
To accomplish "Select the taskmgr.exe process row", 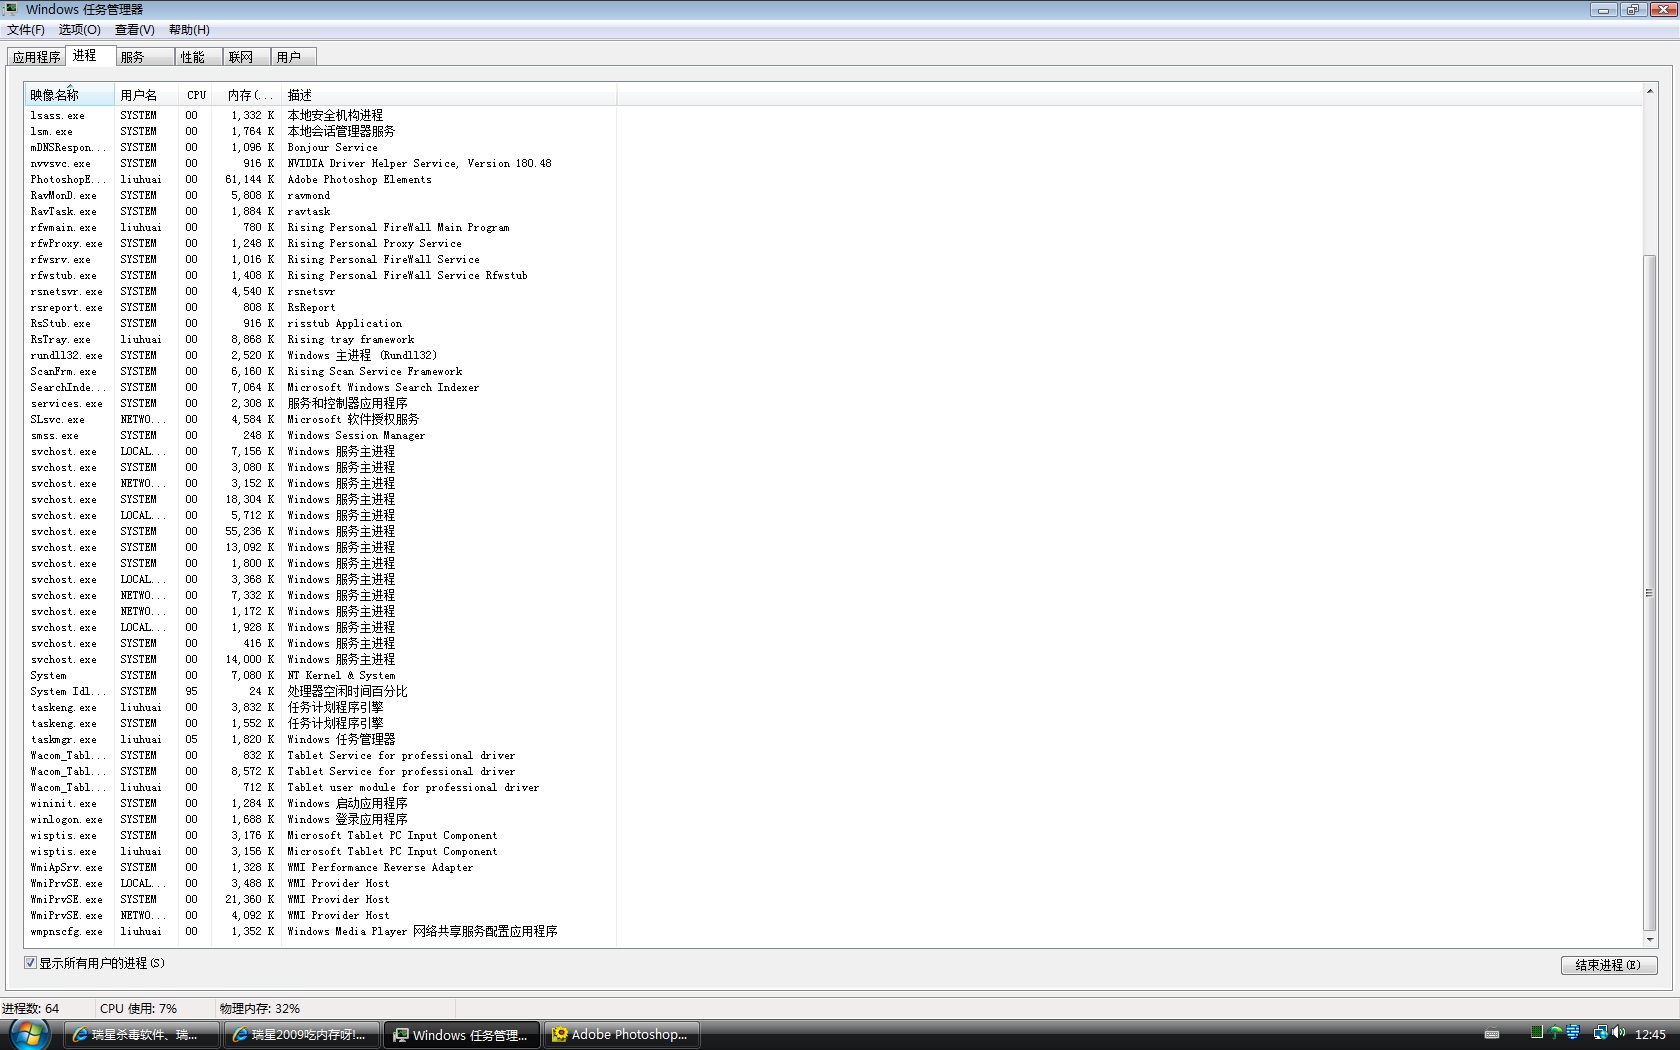I will pos(320,739).
